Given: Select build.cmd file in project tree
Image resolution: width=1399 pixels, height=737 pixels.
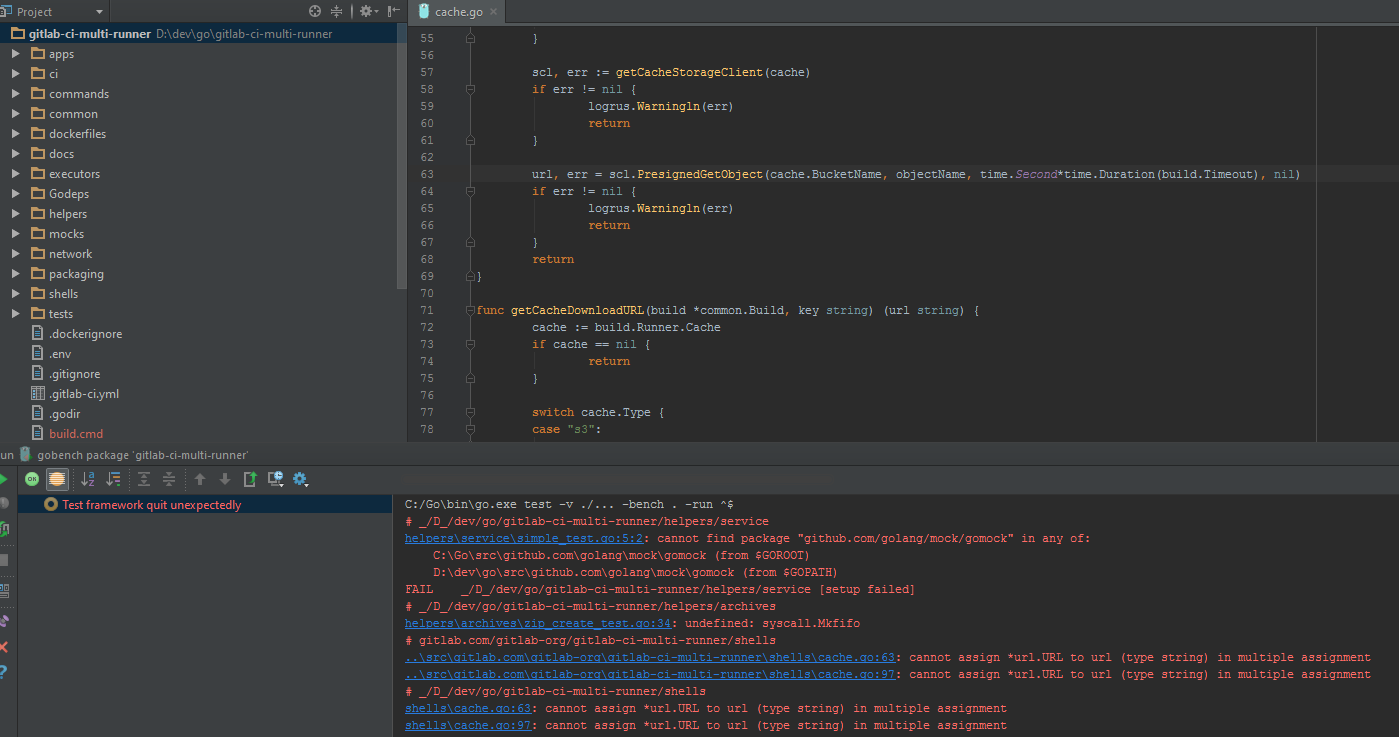Looking at the screenshot, I should 76,434.
